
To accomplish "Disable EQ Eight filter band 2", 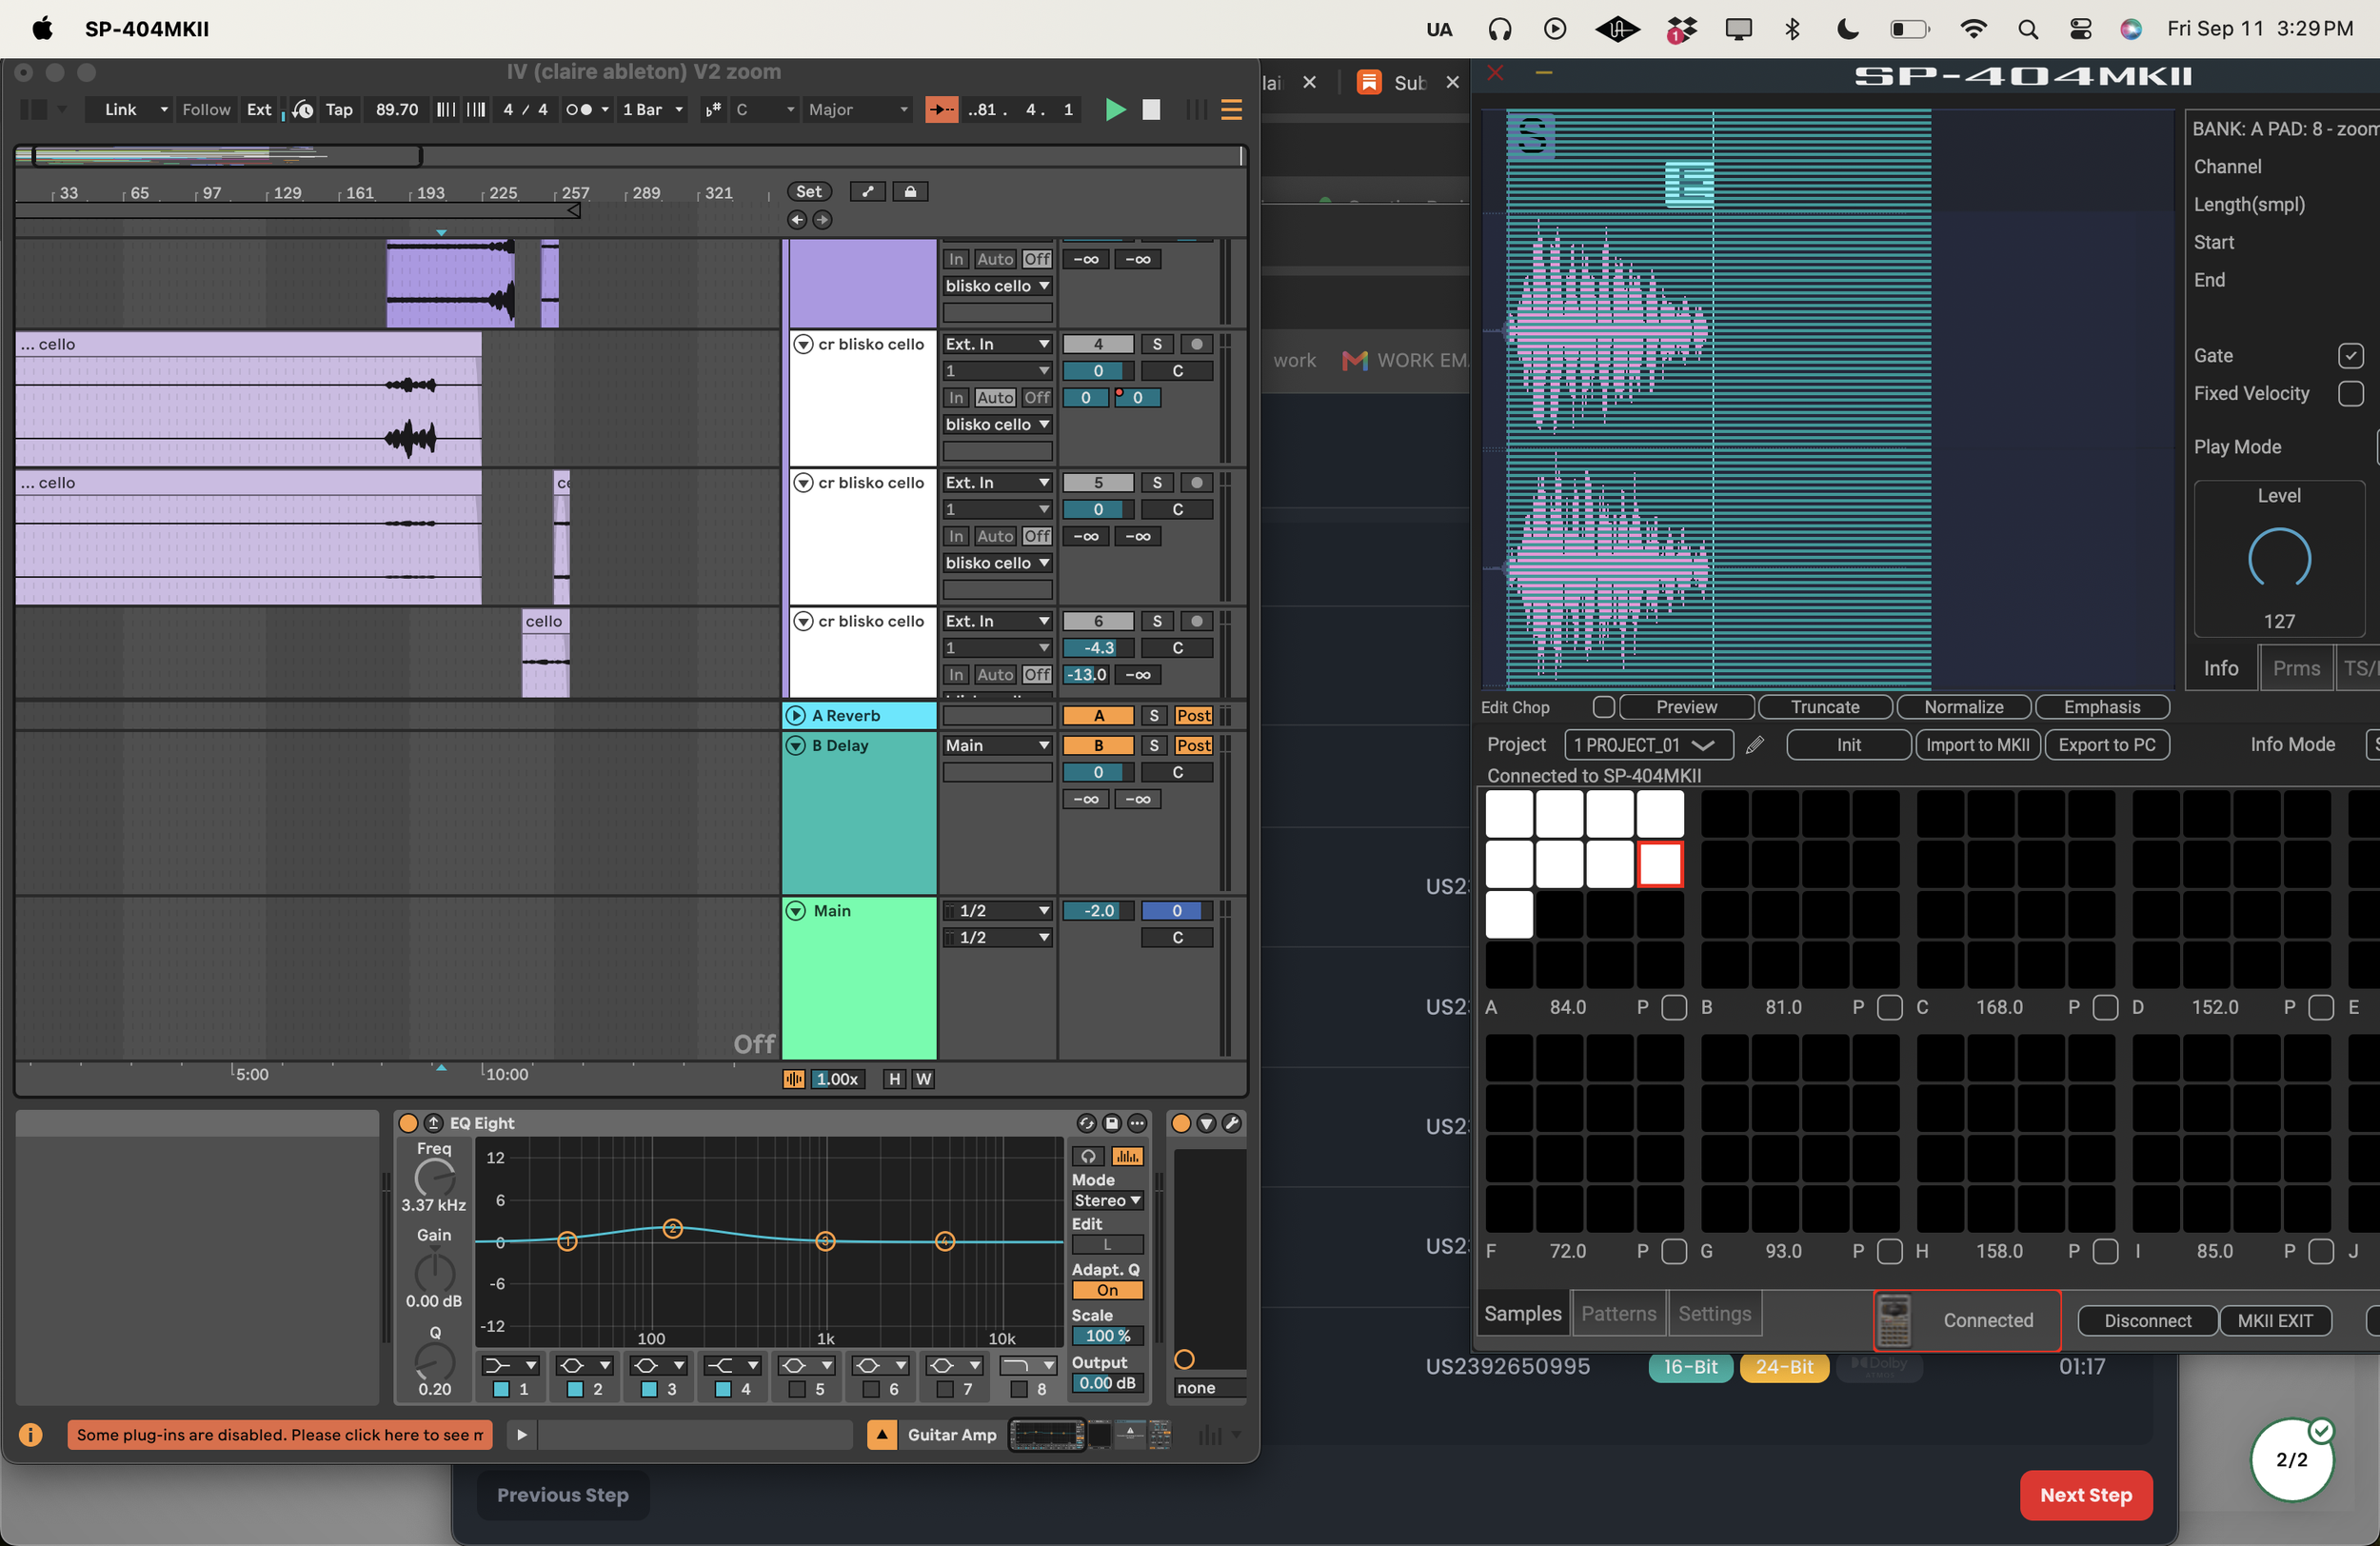I will click(575, 1389).
